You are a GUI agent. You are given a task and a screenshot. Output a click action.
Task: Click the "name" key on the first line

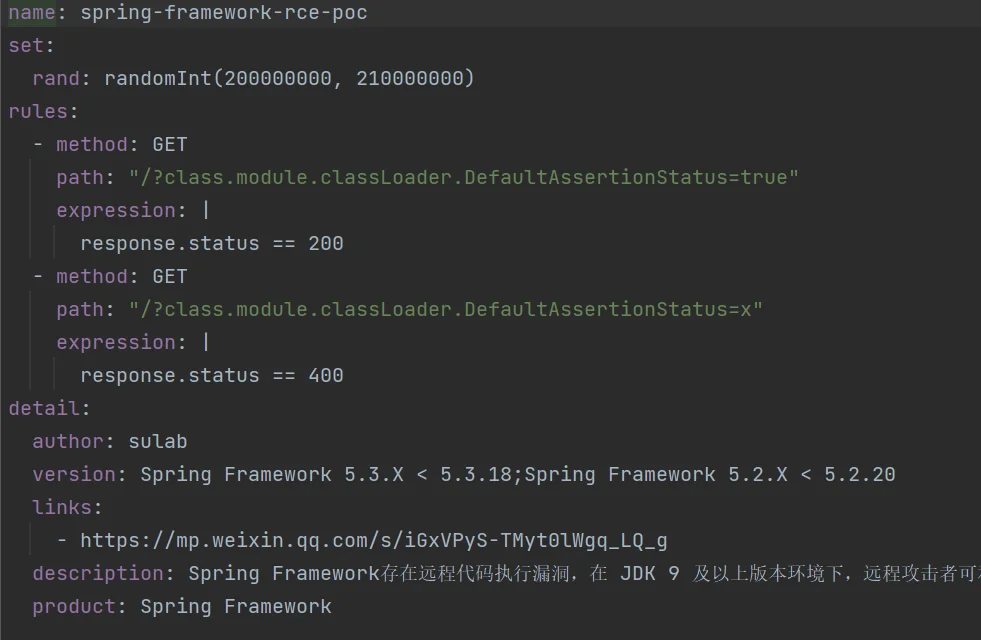(32, 13)
